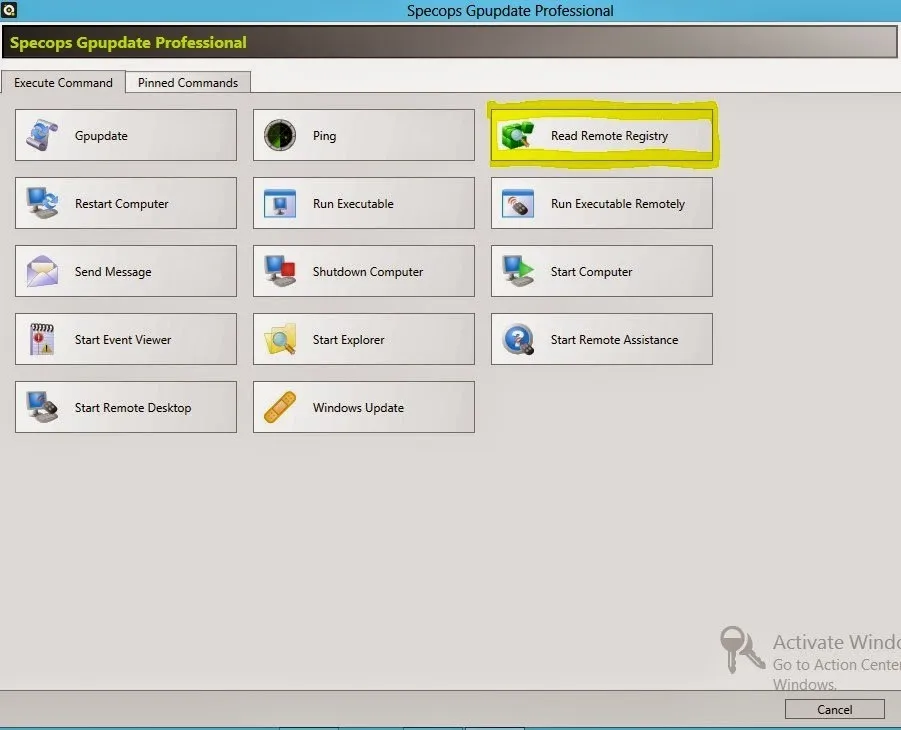Image resolution: width=901 pixels, height=730 pixels.
Task: Choose the Shutdown Computer command
Action: pyautogui.click(x=364, y=271)
